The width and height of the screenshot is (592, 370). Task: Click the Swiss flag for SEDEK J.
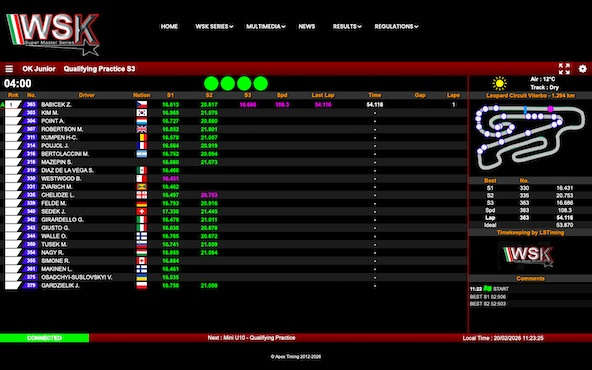coord(142,211)
